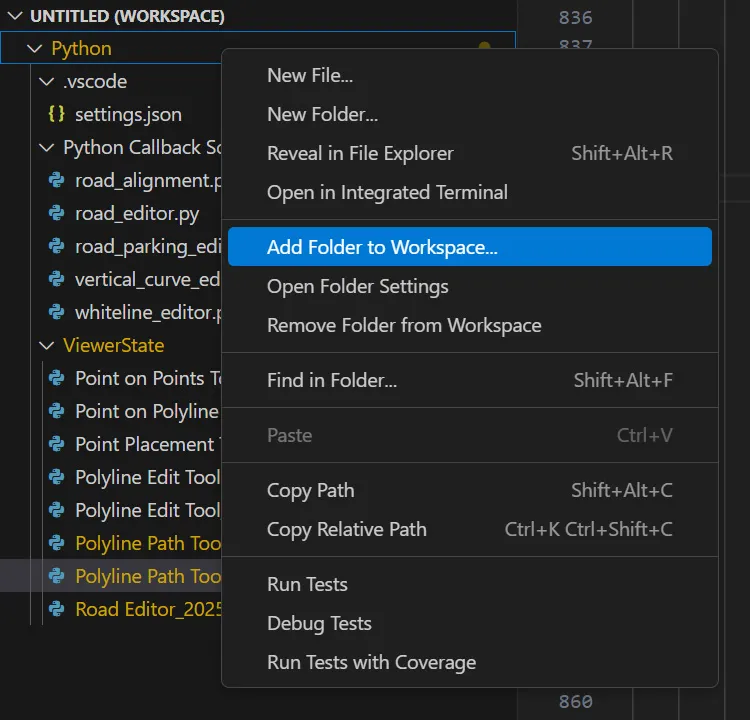This screenshot has width=750, height=720.
Task: Choose New File... from context menu
Action: click(470, 75)
